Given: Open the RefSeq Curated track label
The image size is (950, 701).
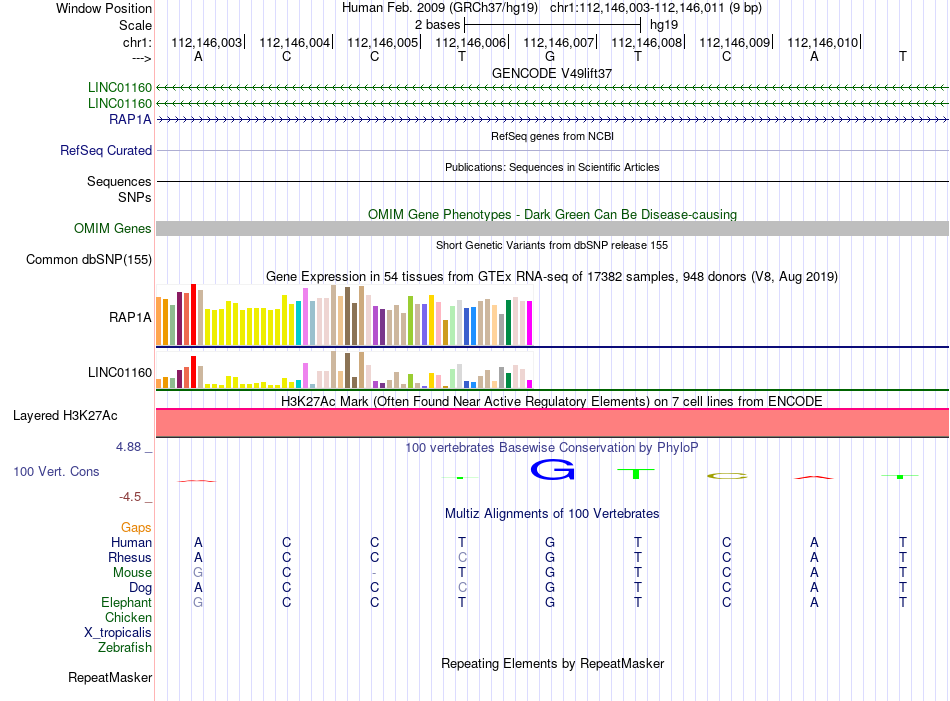Looking at the screenshot, I should [x=106, y=150].
